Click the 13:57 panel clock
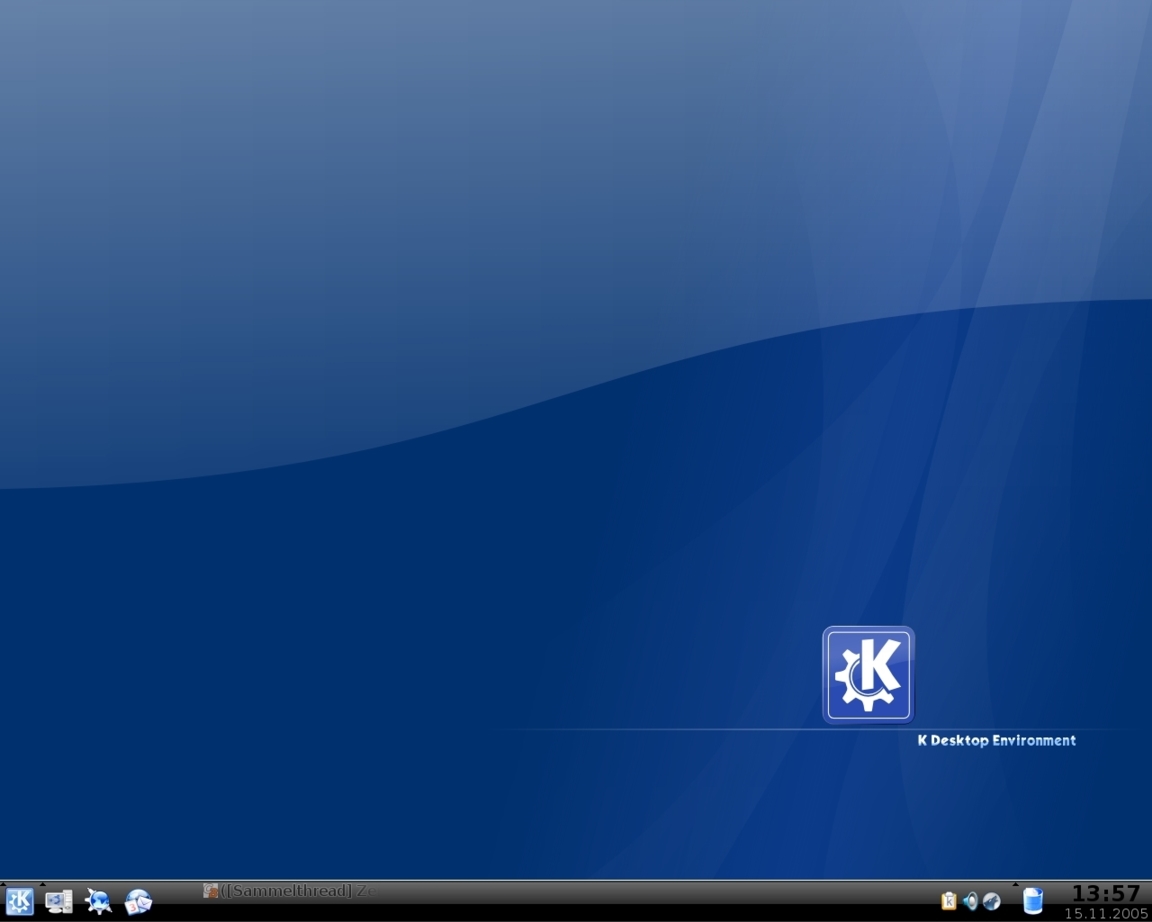 [x=1106, y=894]
